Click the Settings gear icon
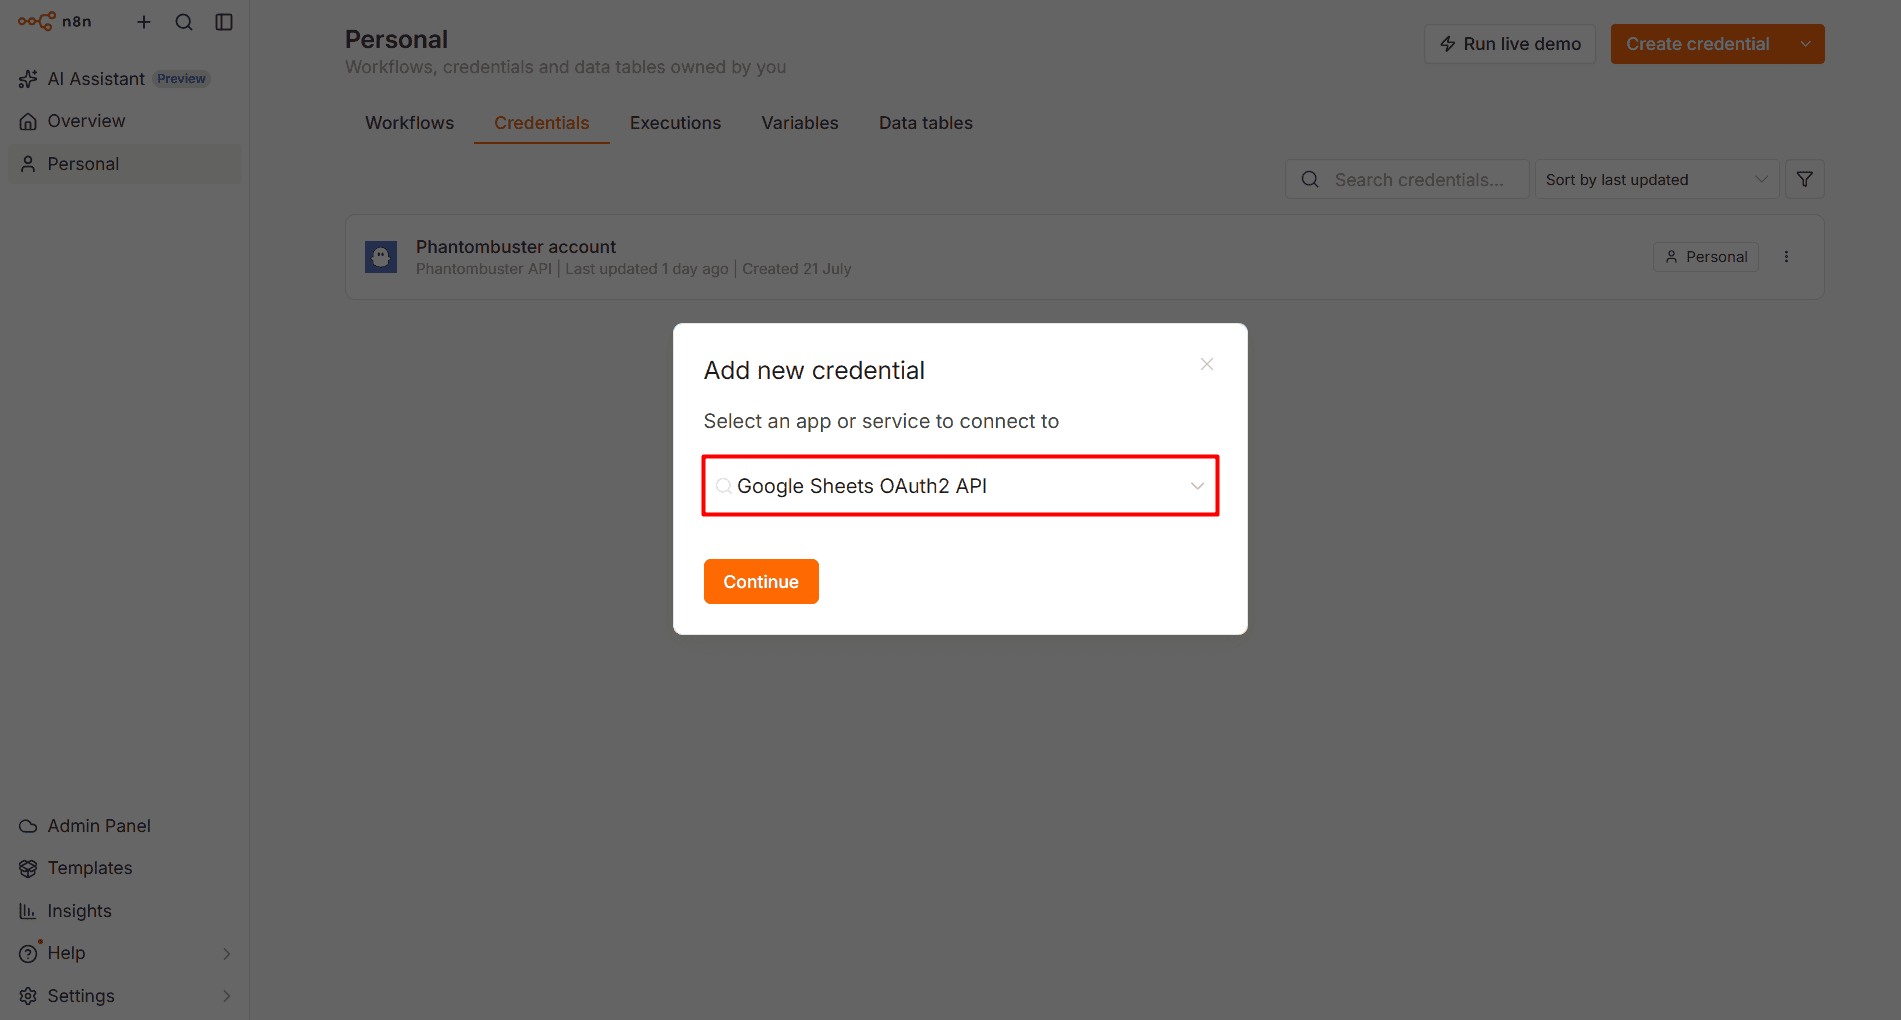Viewport: 1901px width, 1020px height. 28,996
